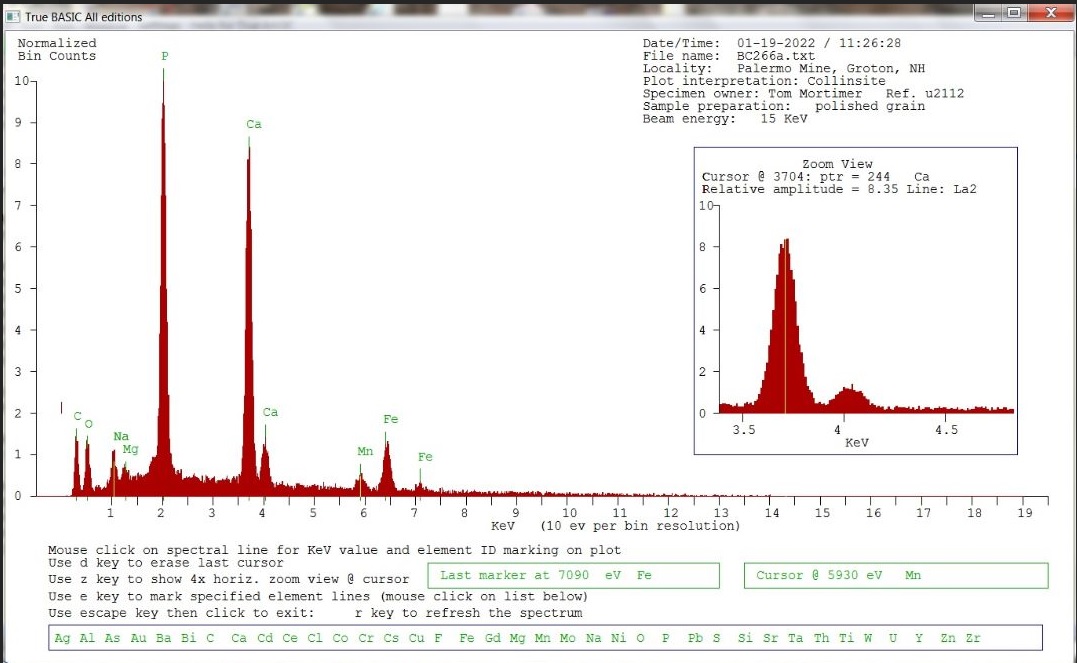Select As in the bottom element list
This screenshot has width=1077, height=663.
pos(112,638)
